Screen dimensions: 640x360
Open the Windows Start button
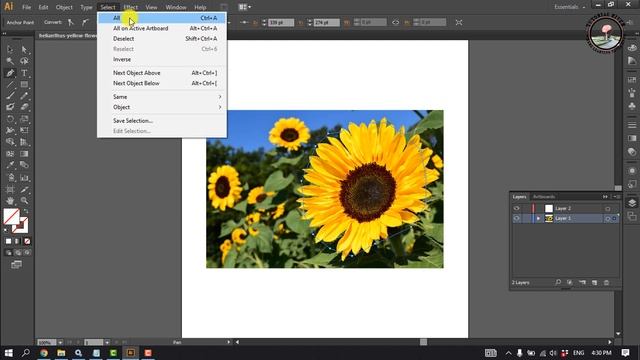pyautogui.click(x=8, y=353)
